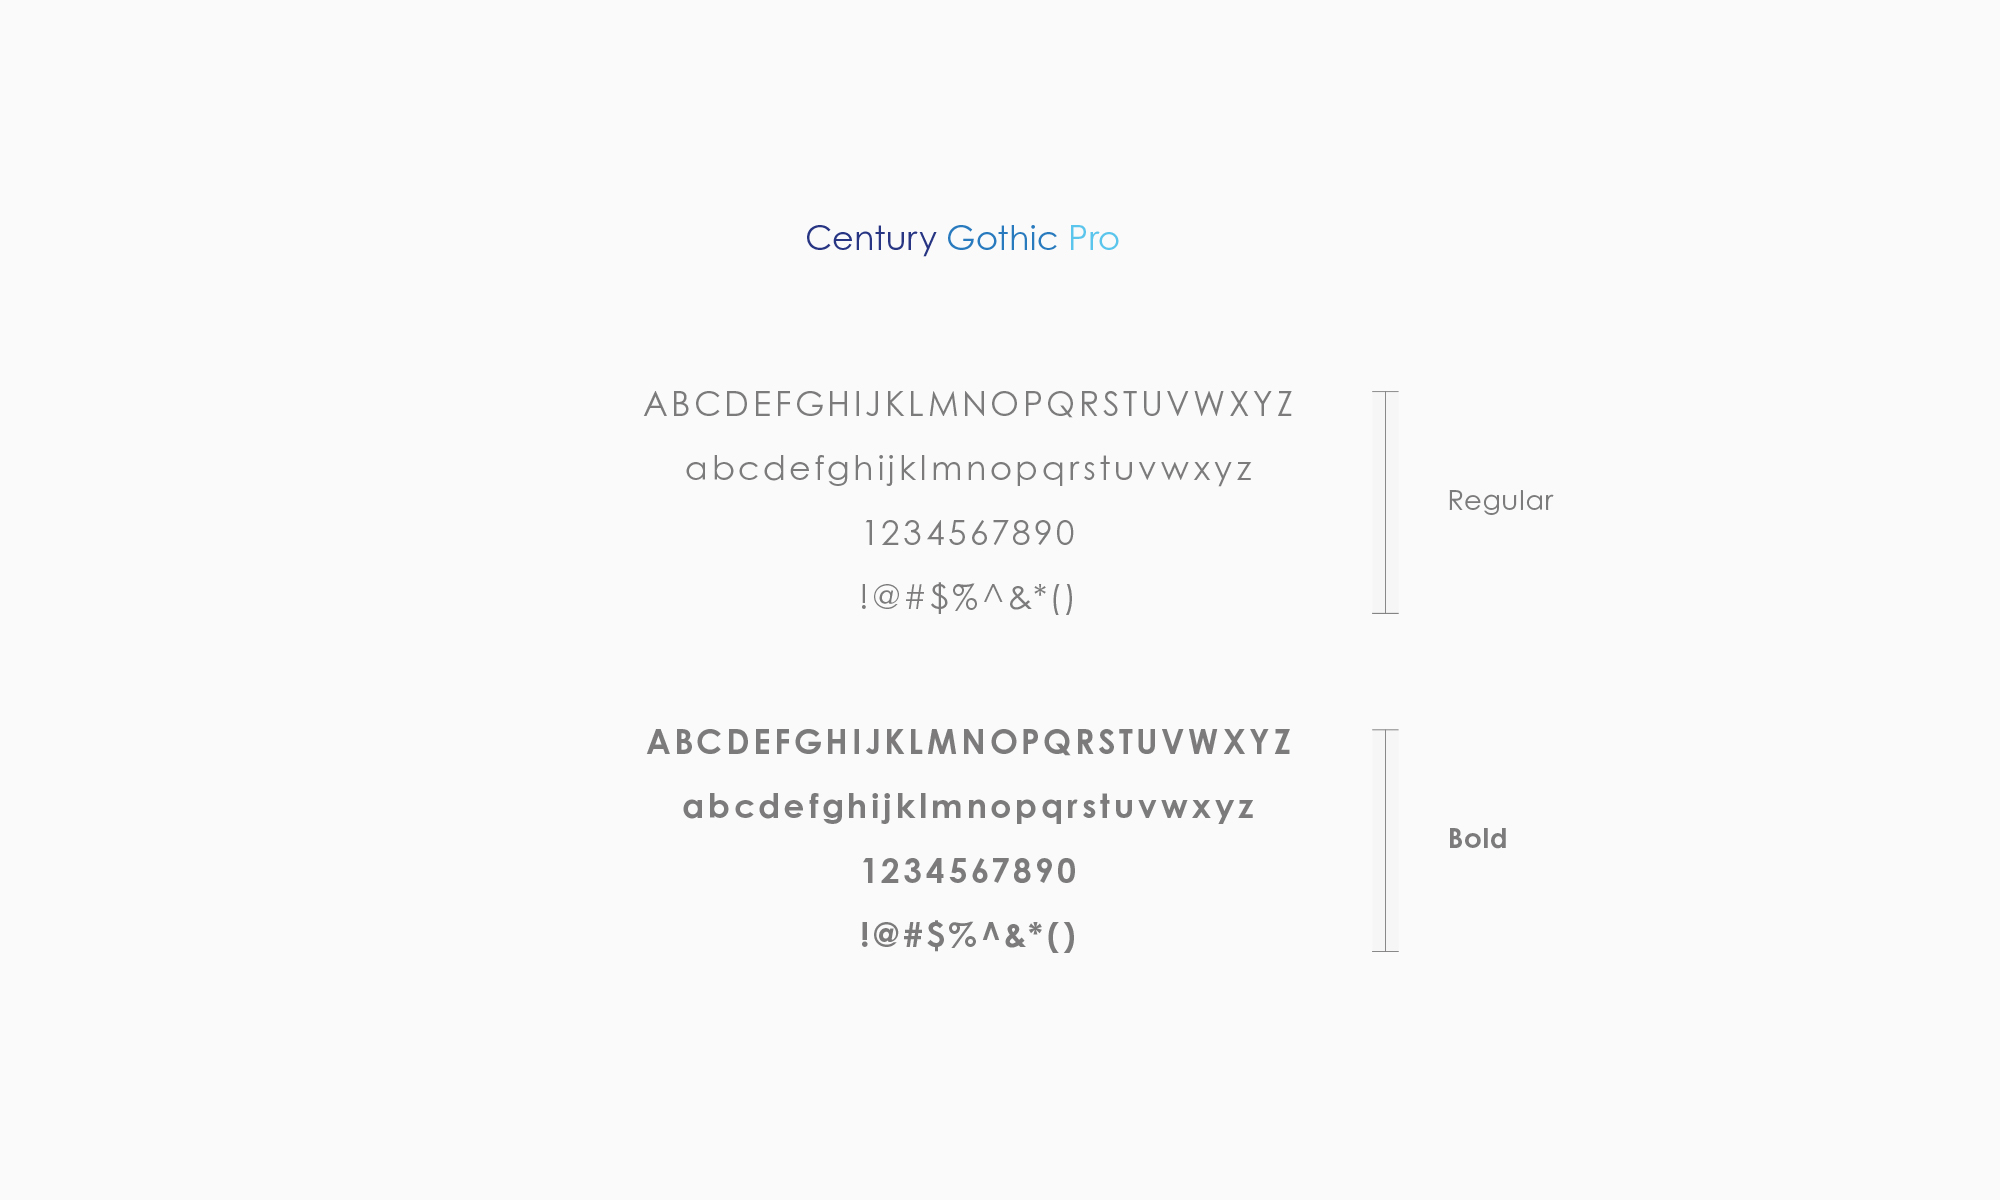Click the regular-weight digits row

(x=968, y=533)
